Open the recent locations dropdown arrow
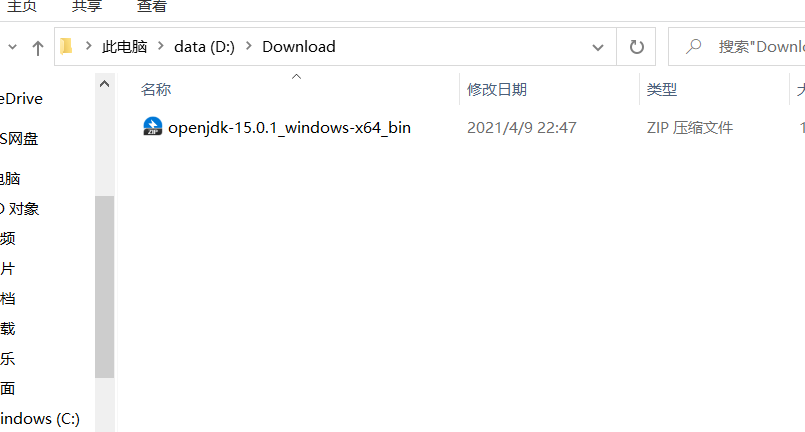This screenshot has height=432, width=805. point(13,47)
